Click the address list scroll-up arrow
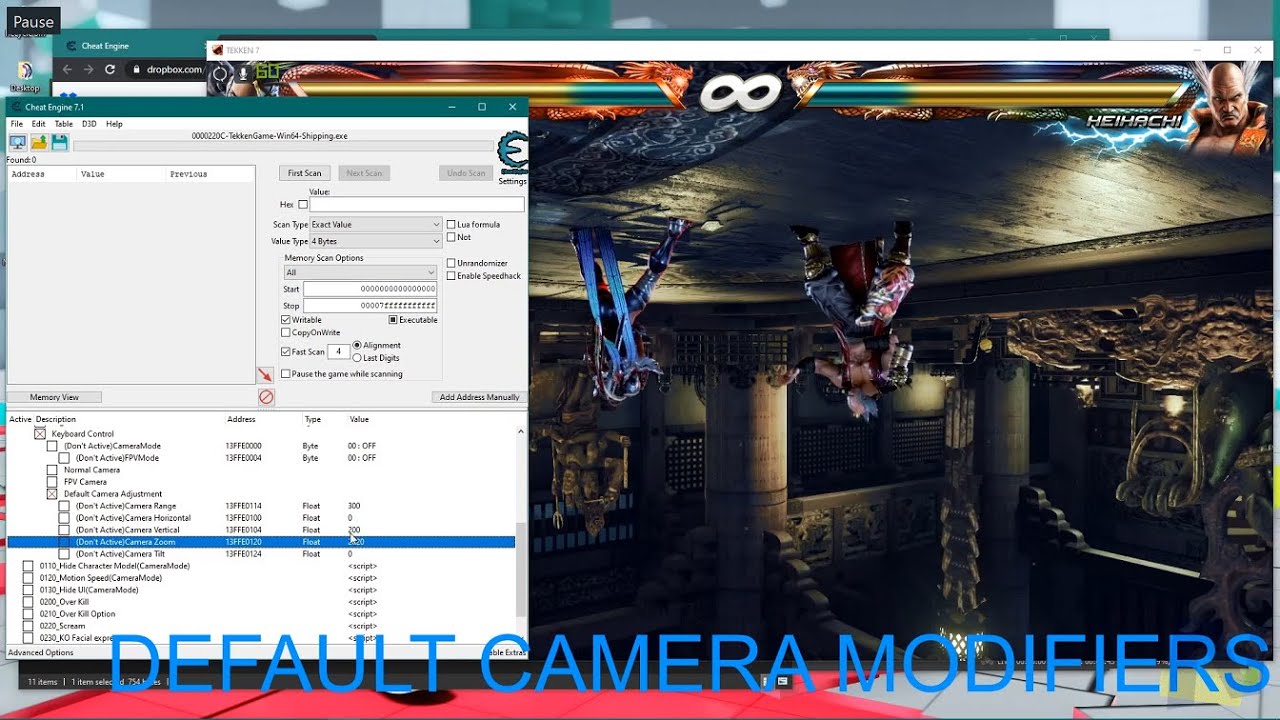 click(520, 431)
